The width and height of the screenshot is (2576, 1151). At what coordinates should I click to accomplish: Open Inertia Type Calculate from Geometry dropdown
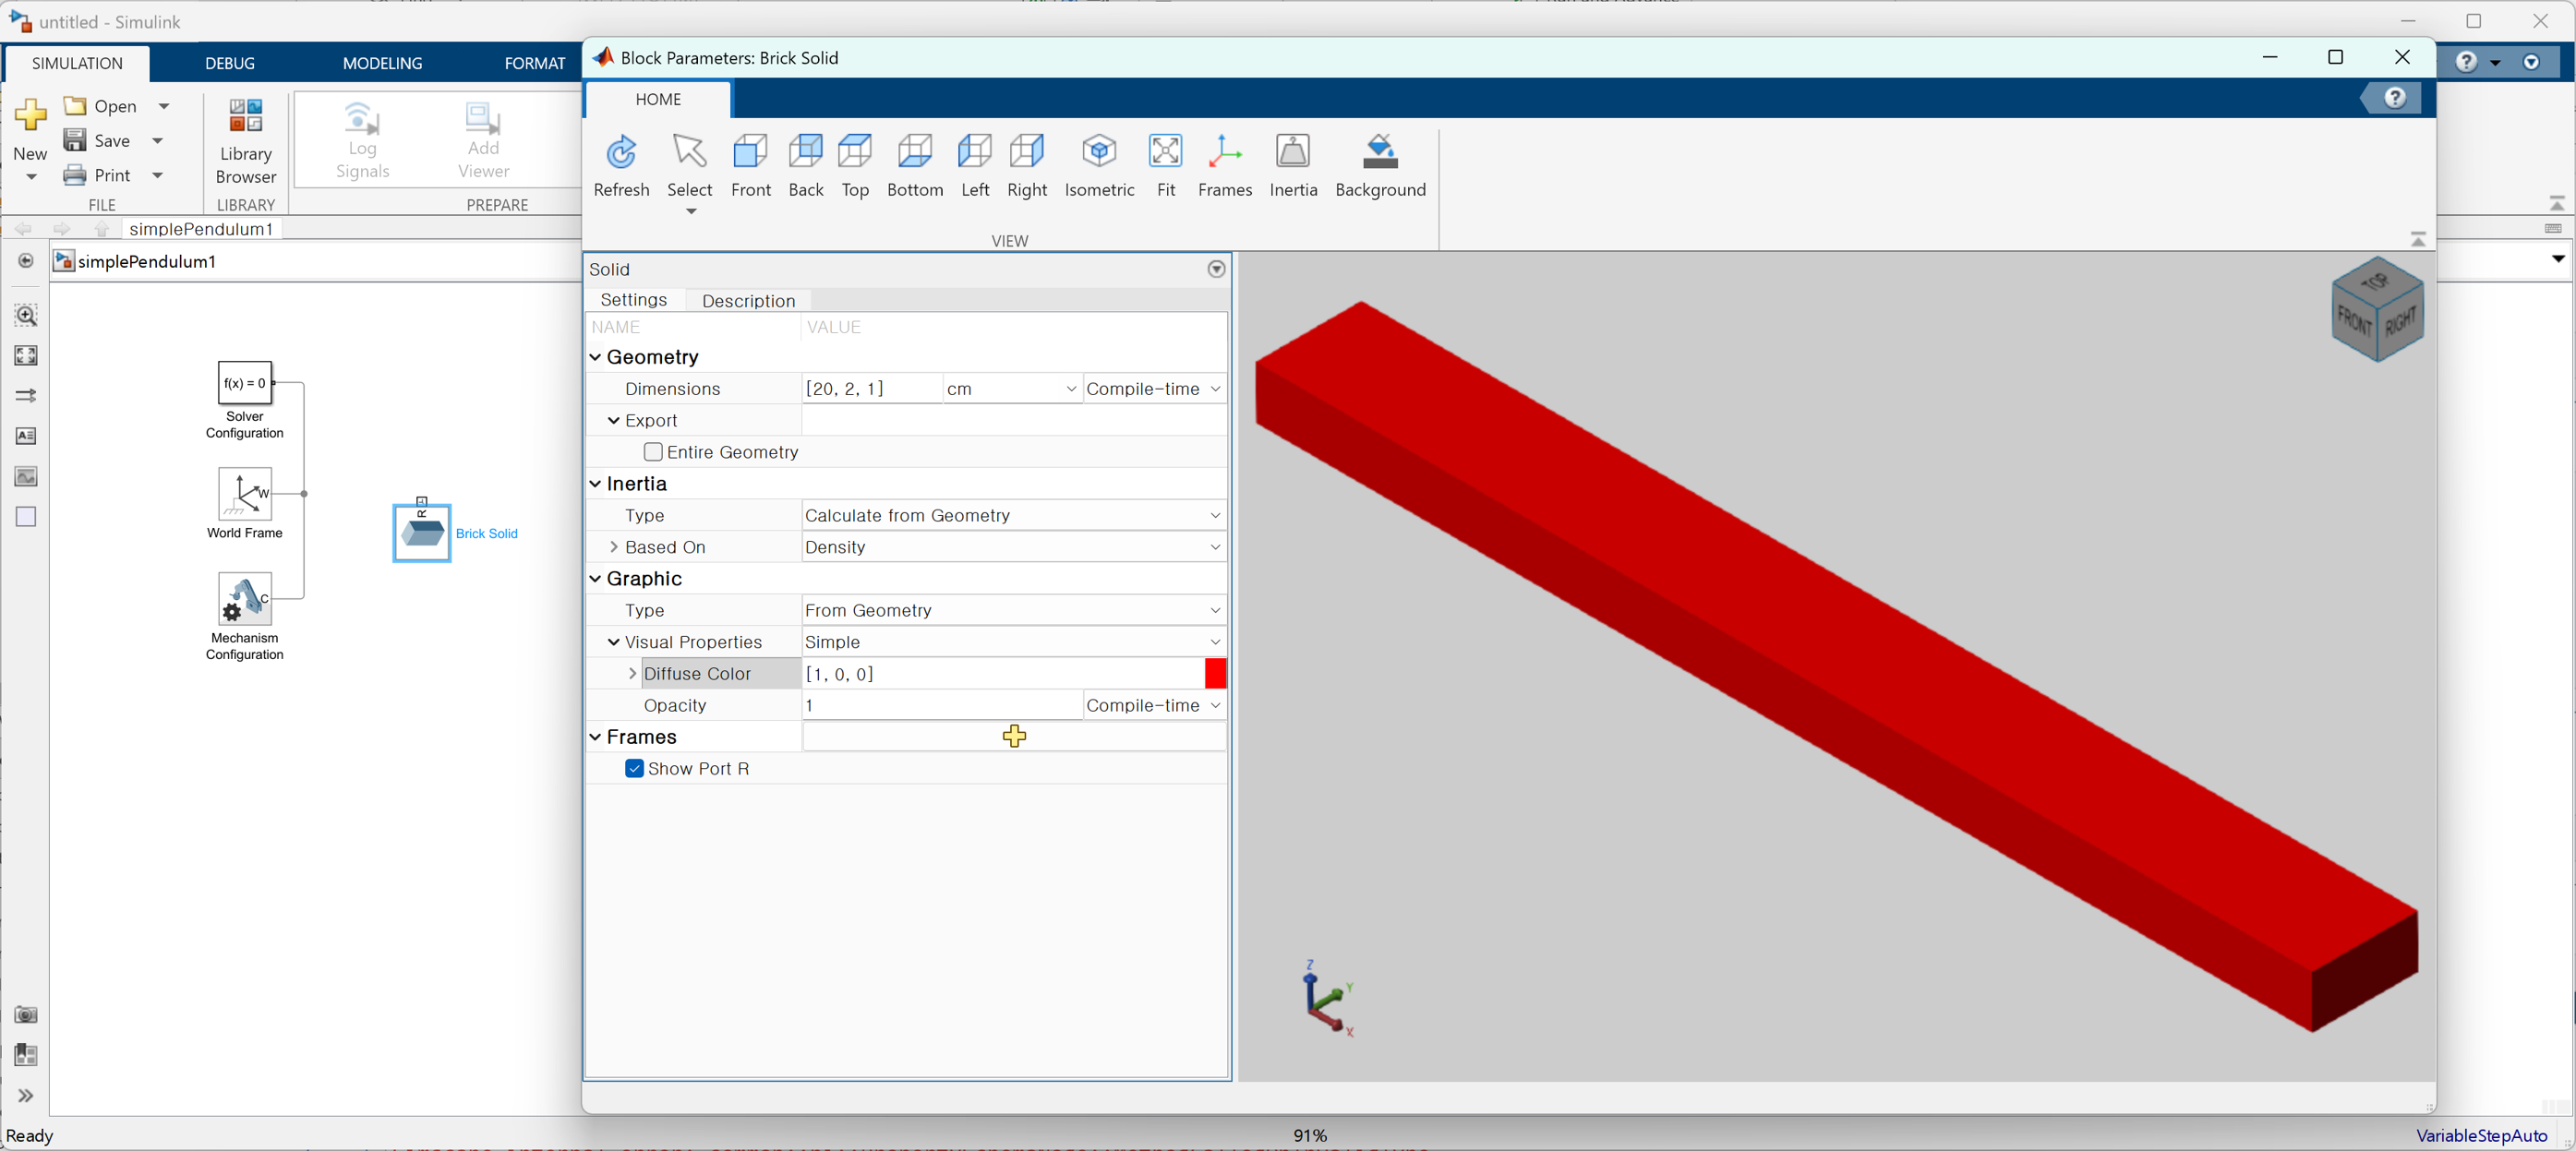click(1012, 515)
